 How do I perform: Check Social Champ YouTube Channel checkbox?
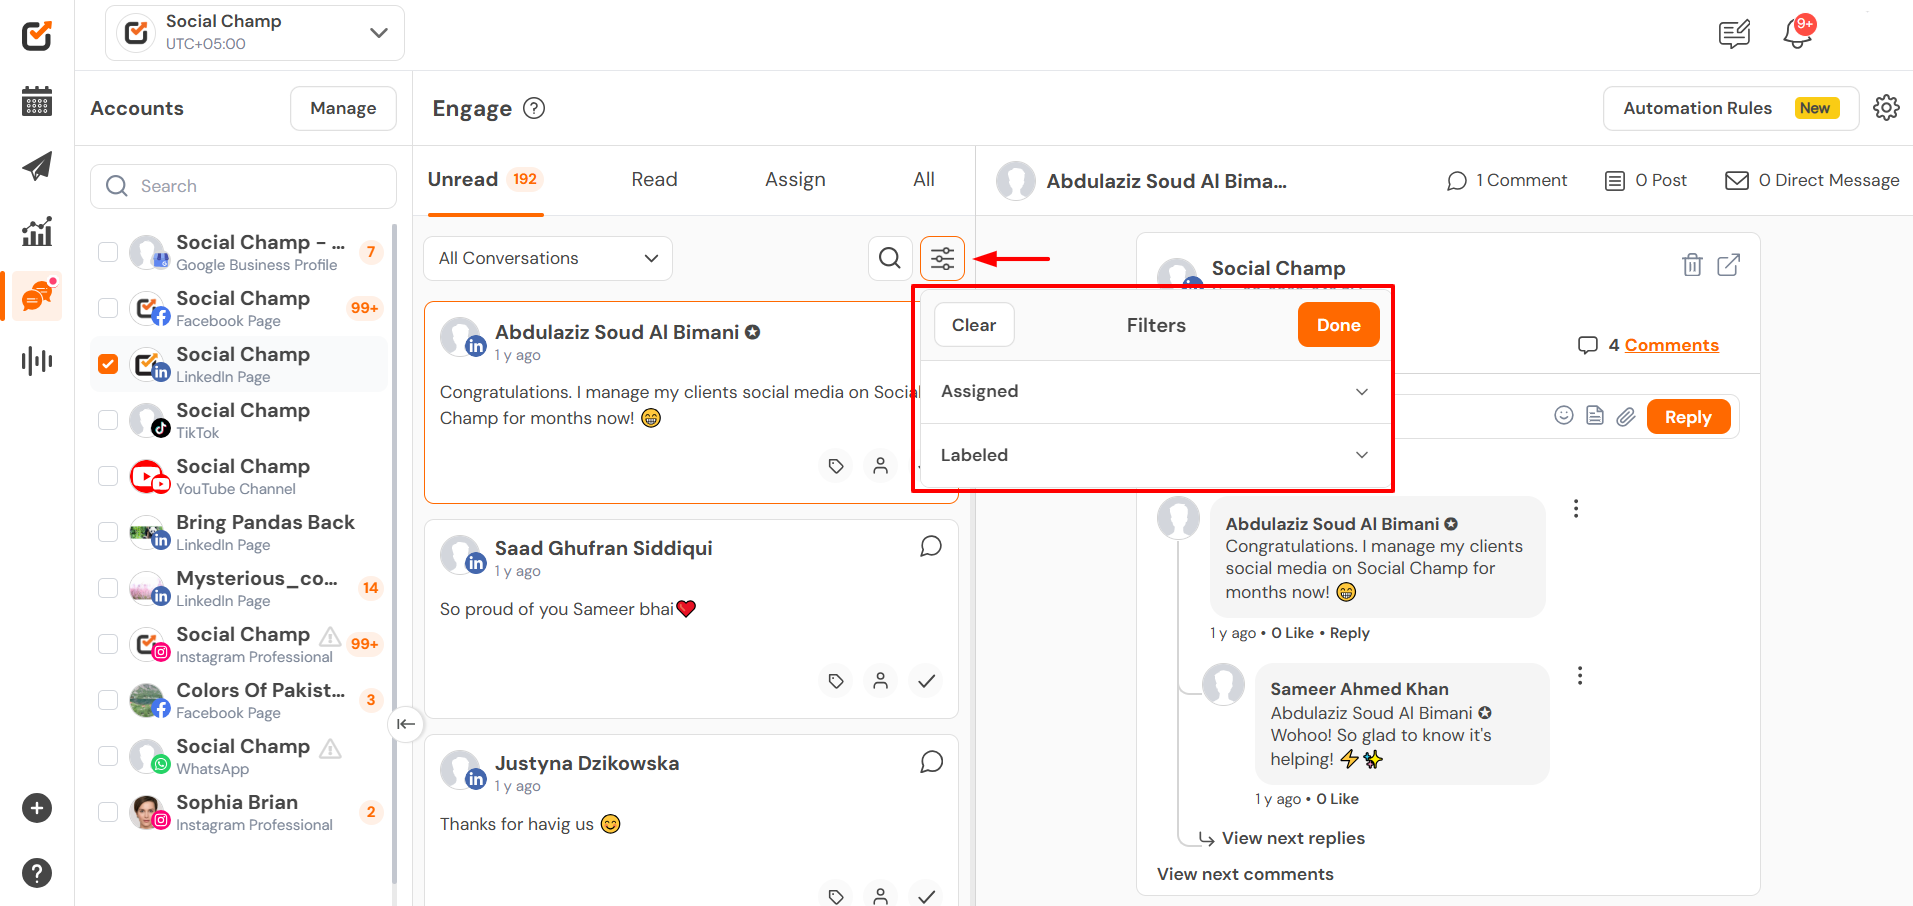point(108,476)
